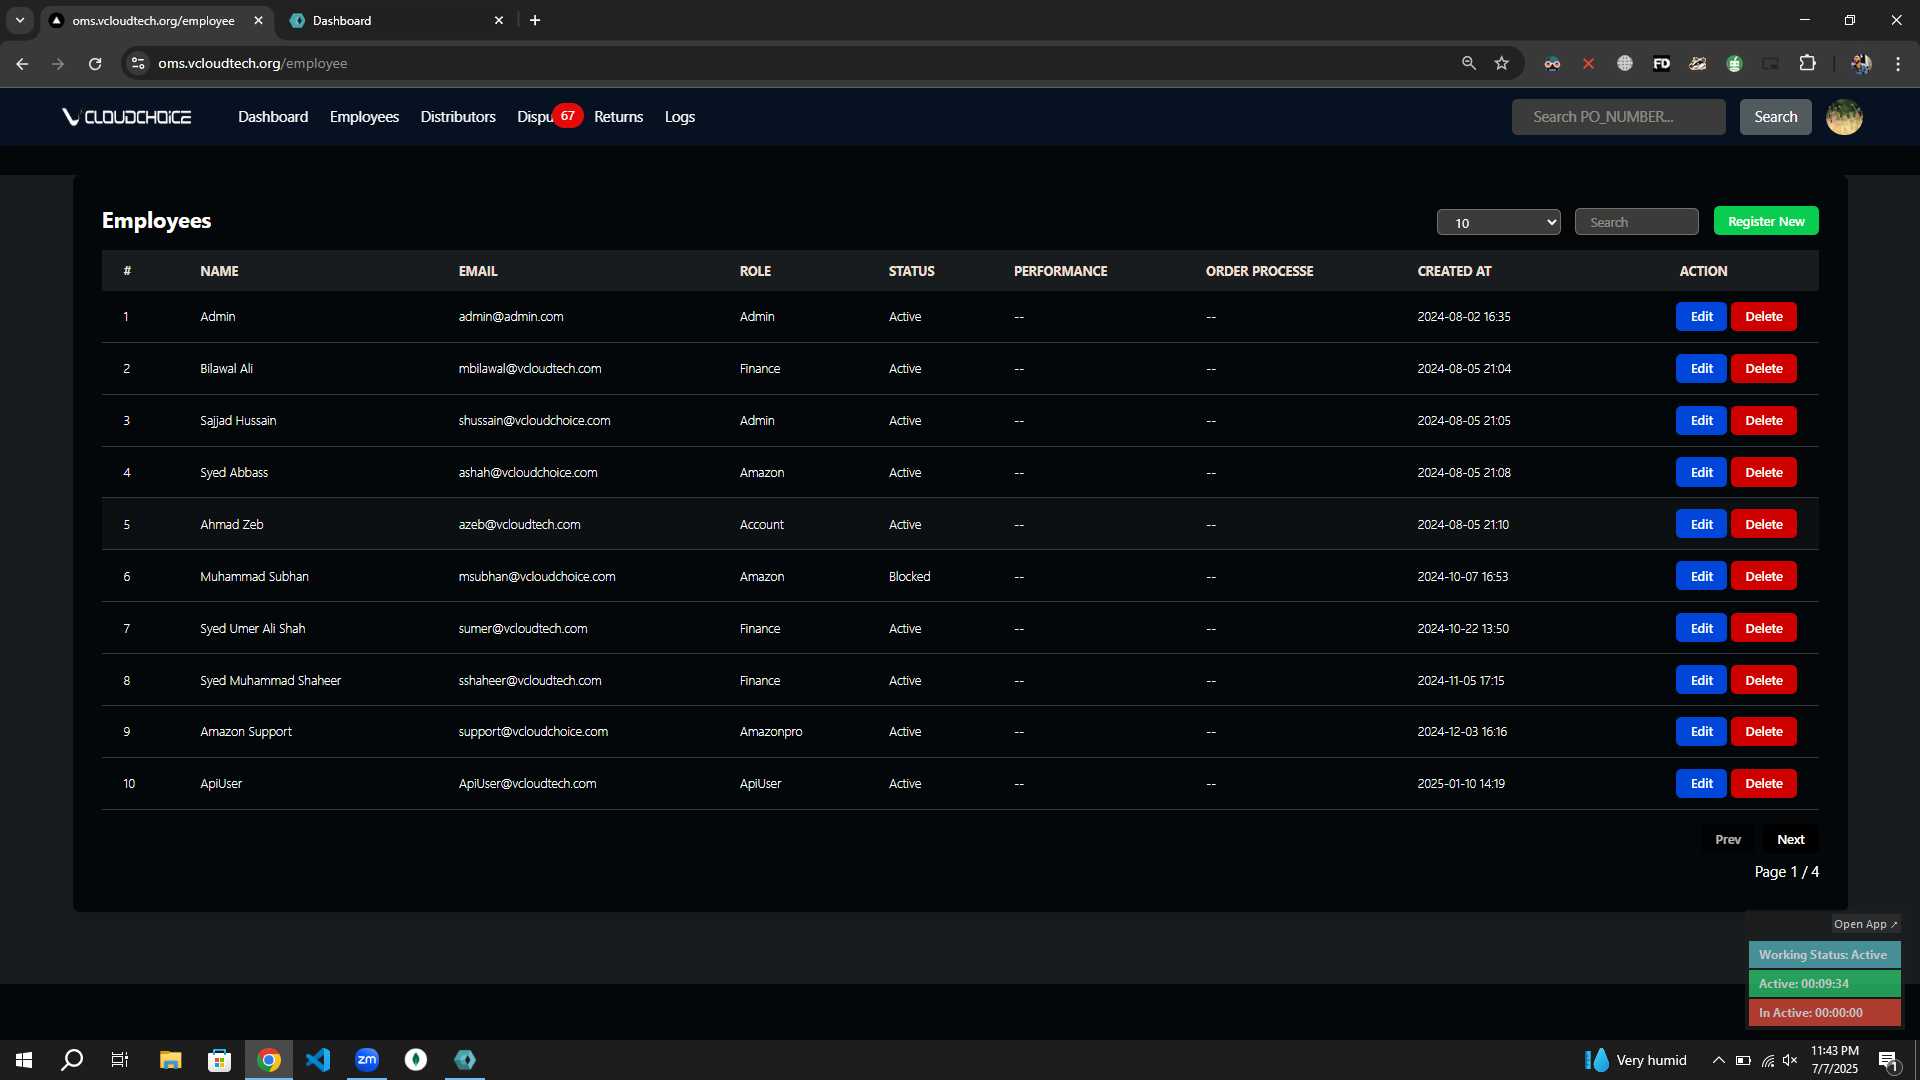Click the Prev pagination button
The image size is (1920, 1080).
[1727, 839]
